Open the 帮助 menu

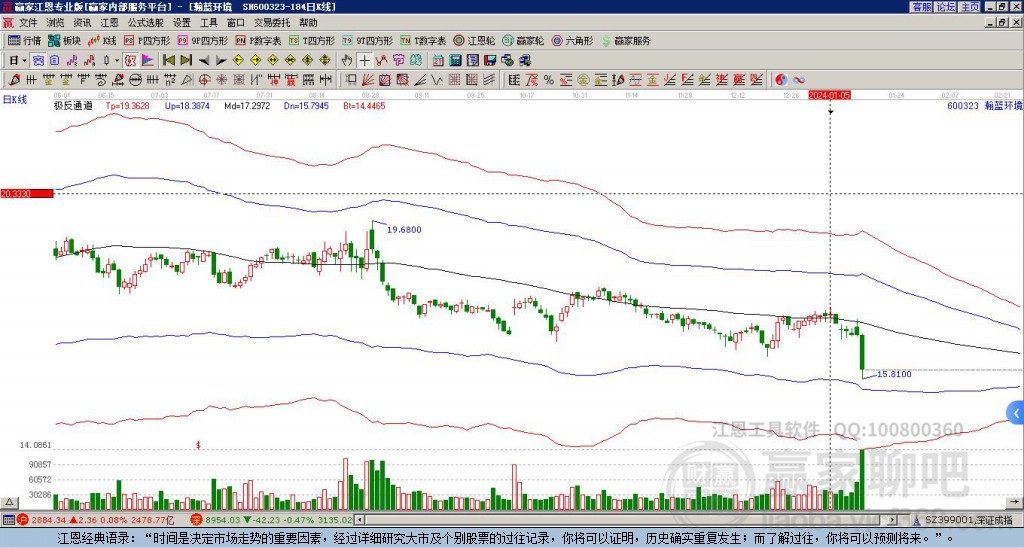coord(308,23)
